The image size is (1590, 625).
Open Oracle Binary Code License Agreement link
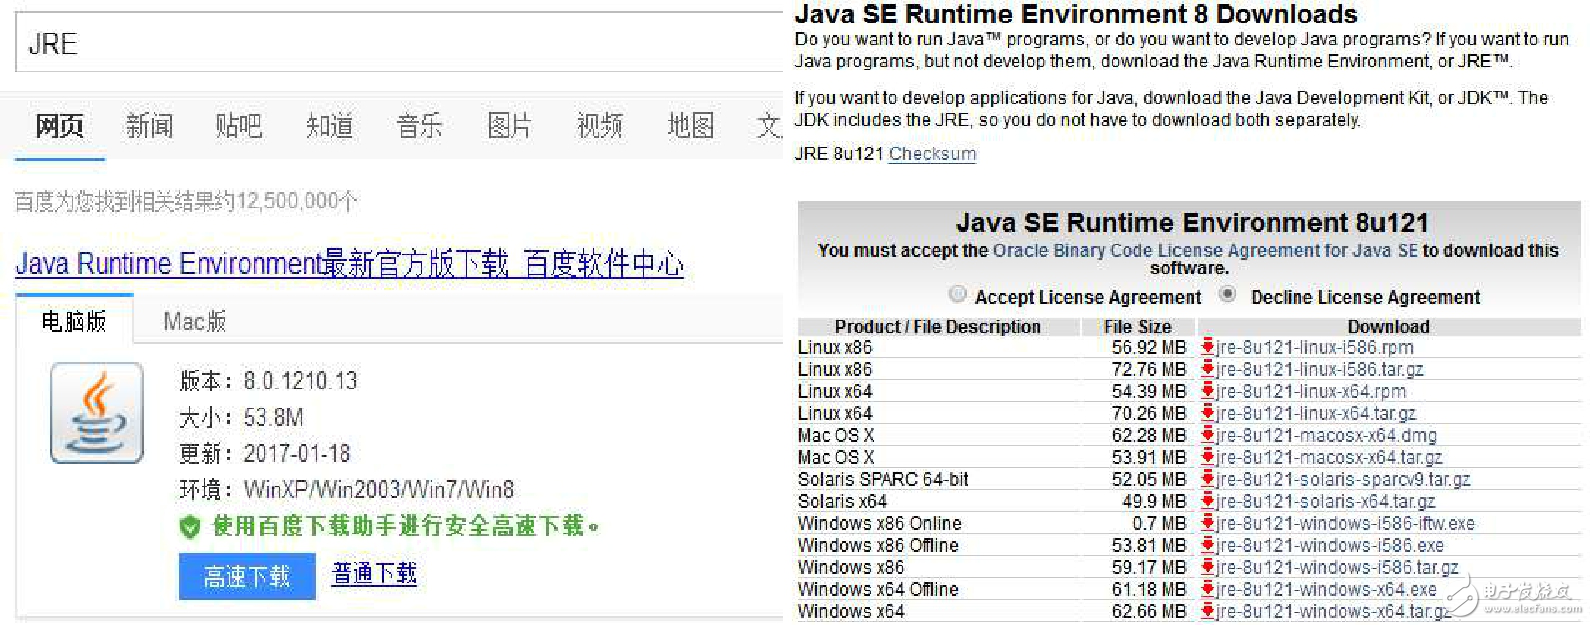pos(1205,251)
